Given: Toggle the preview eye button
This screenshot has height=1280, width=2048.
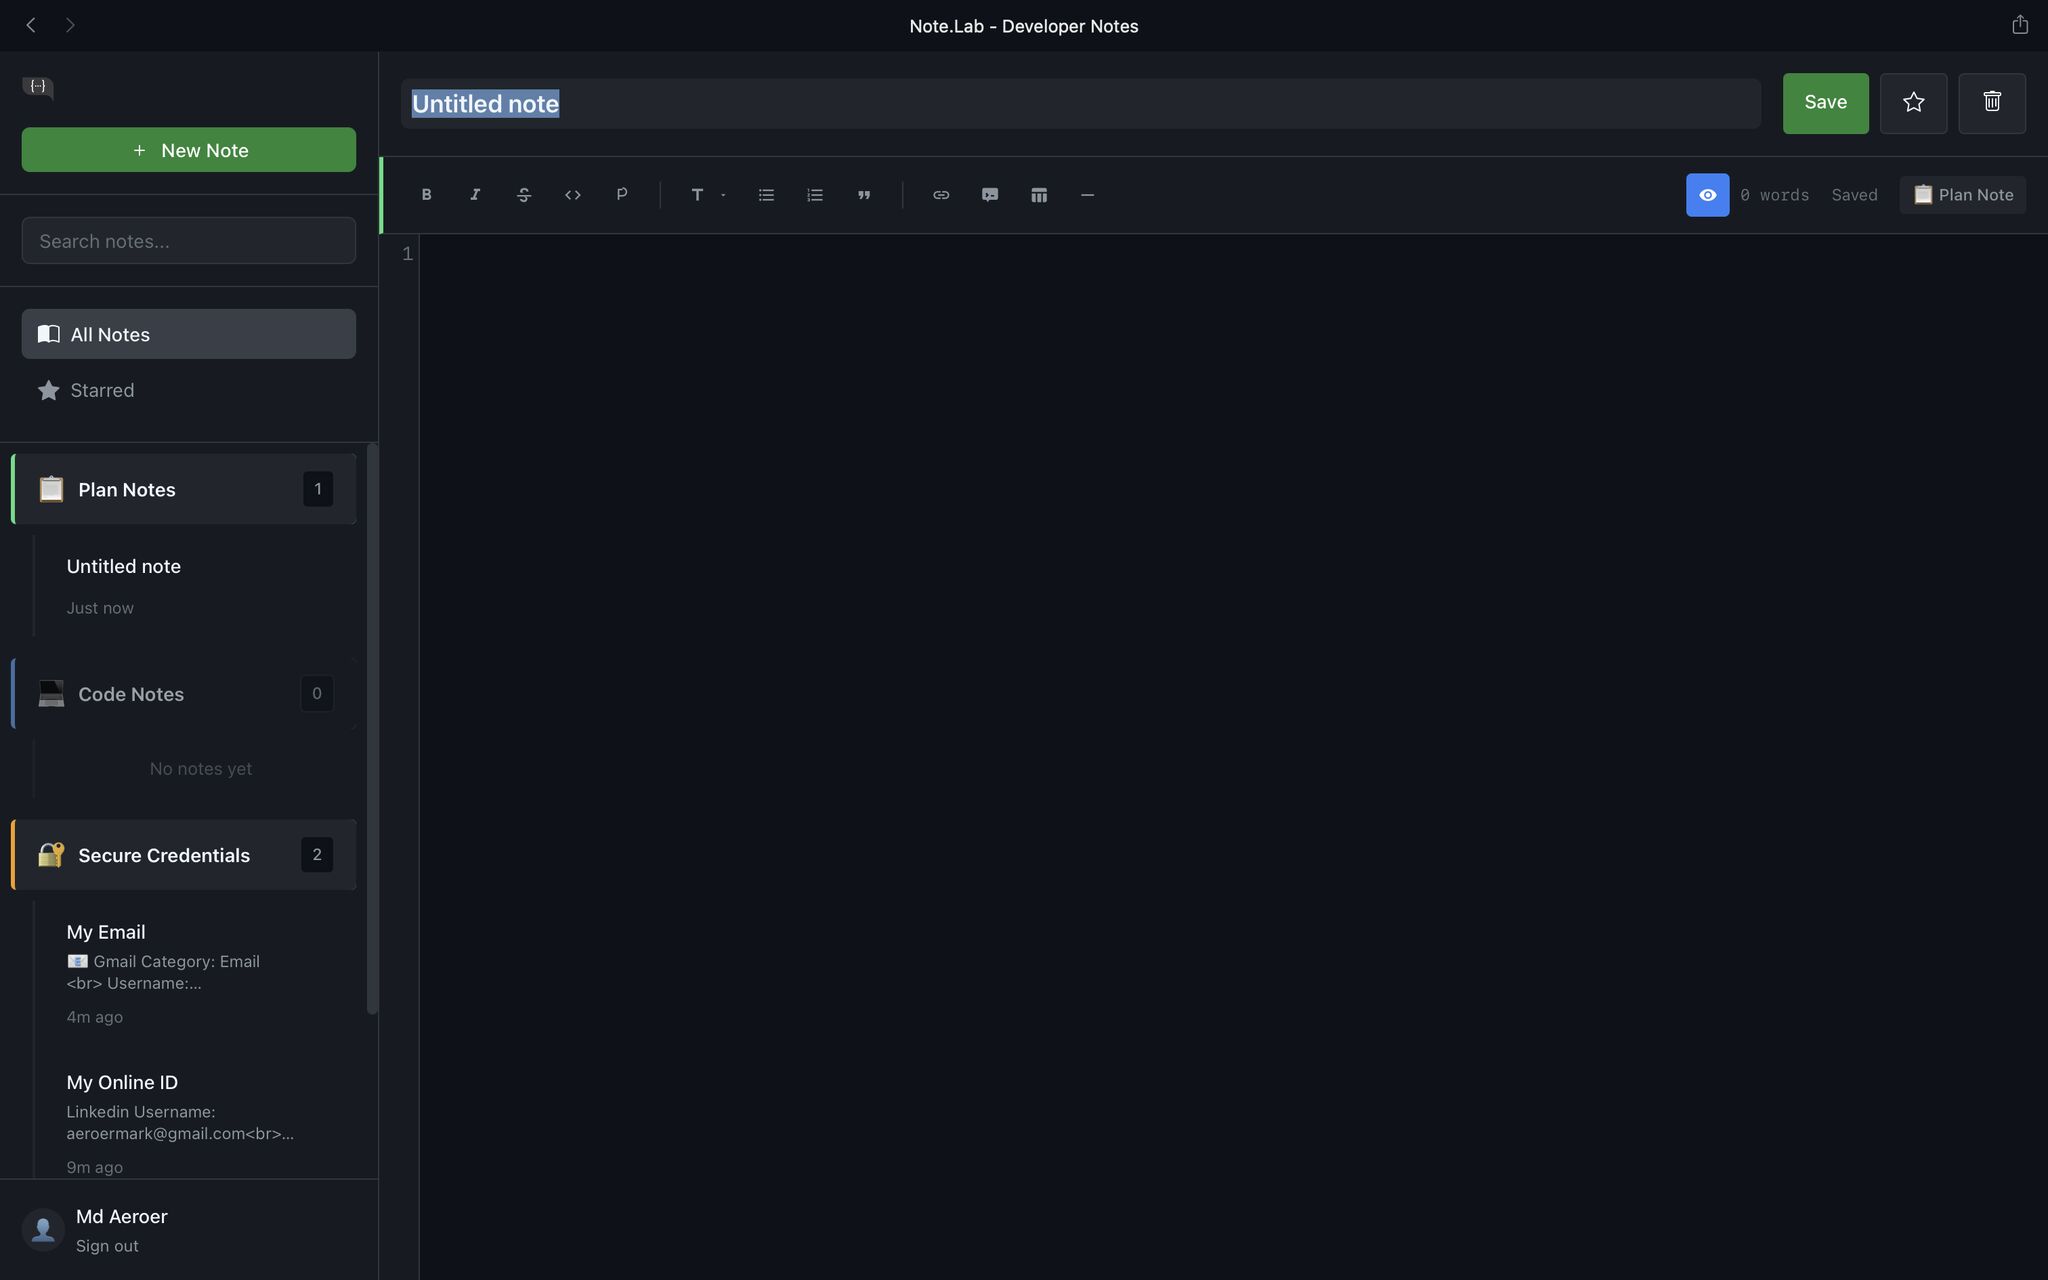Looking at the screenshot, I should pos(1707,195).
